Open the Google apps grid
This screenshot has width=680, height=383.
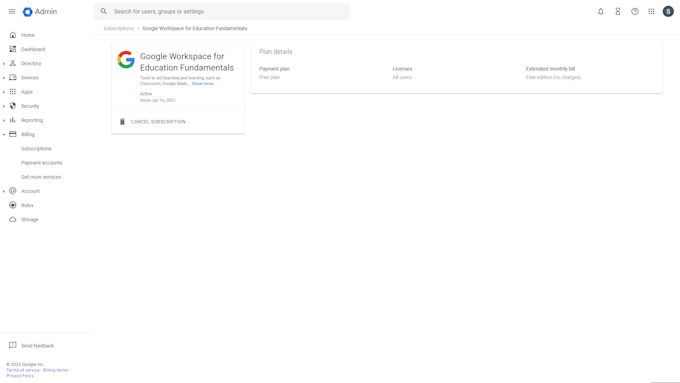(651, 12)
